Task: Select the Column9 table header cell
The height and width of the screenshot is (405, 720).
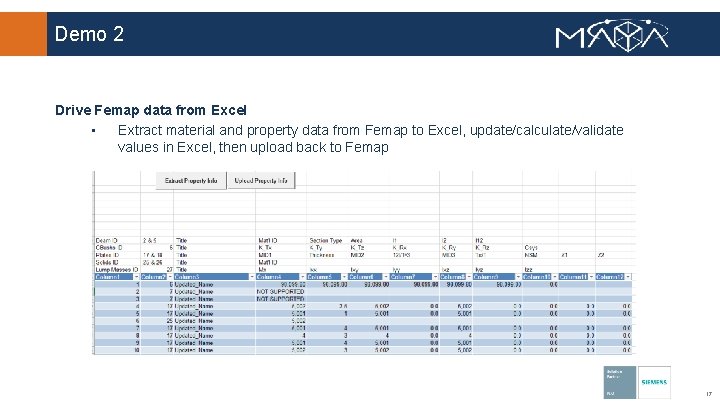Action: point(497,277)
